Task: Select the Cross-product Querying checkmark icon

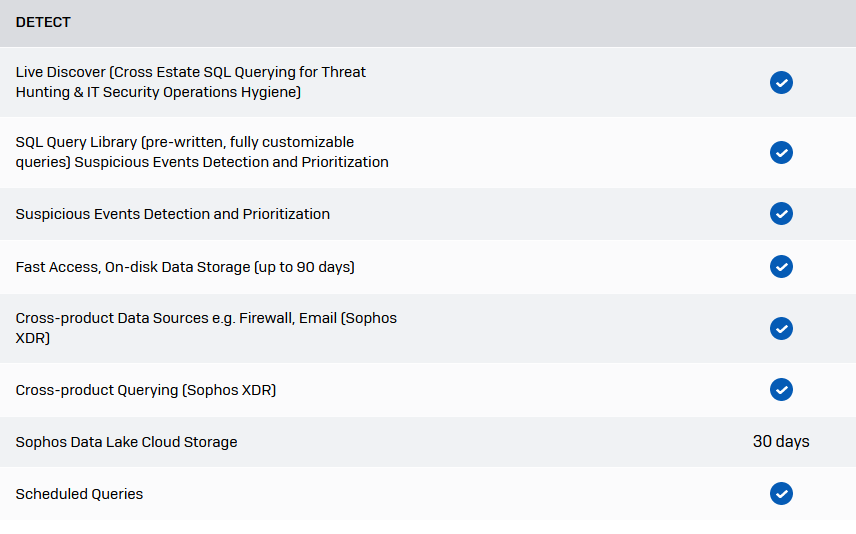Action: 781,389
